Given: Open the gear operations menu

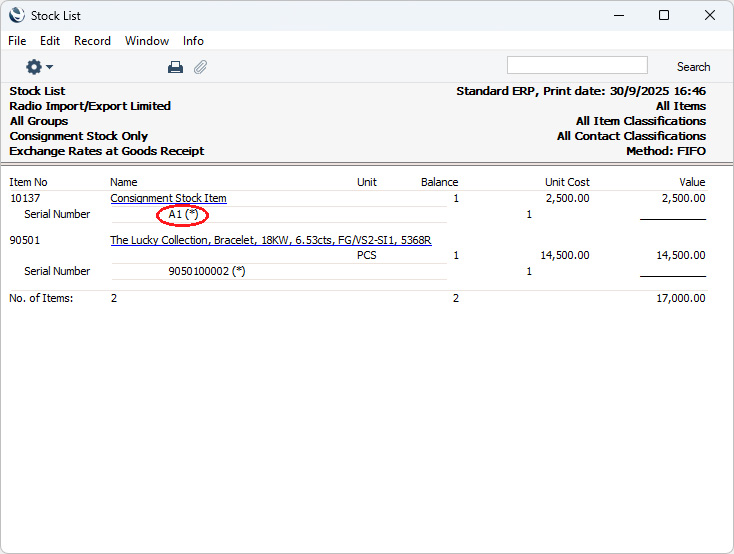Looking at the screenshot, I should click(x=39, y=67).
